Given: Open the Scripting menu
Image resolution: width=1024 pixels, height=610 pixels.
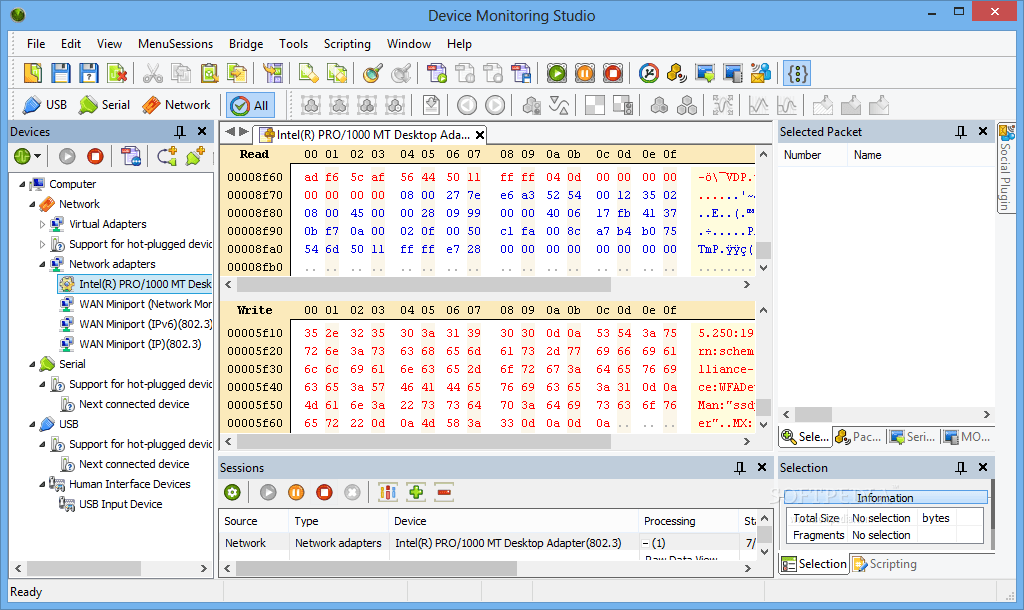Looking at the screenshot, I should [x=347, y=44].
